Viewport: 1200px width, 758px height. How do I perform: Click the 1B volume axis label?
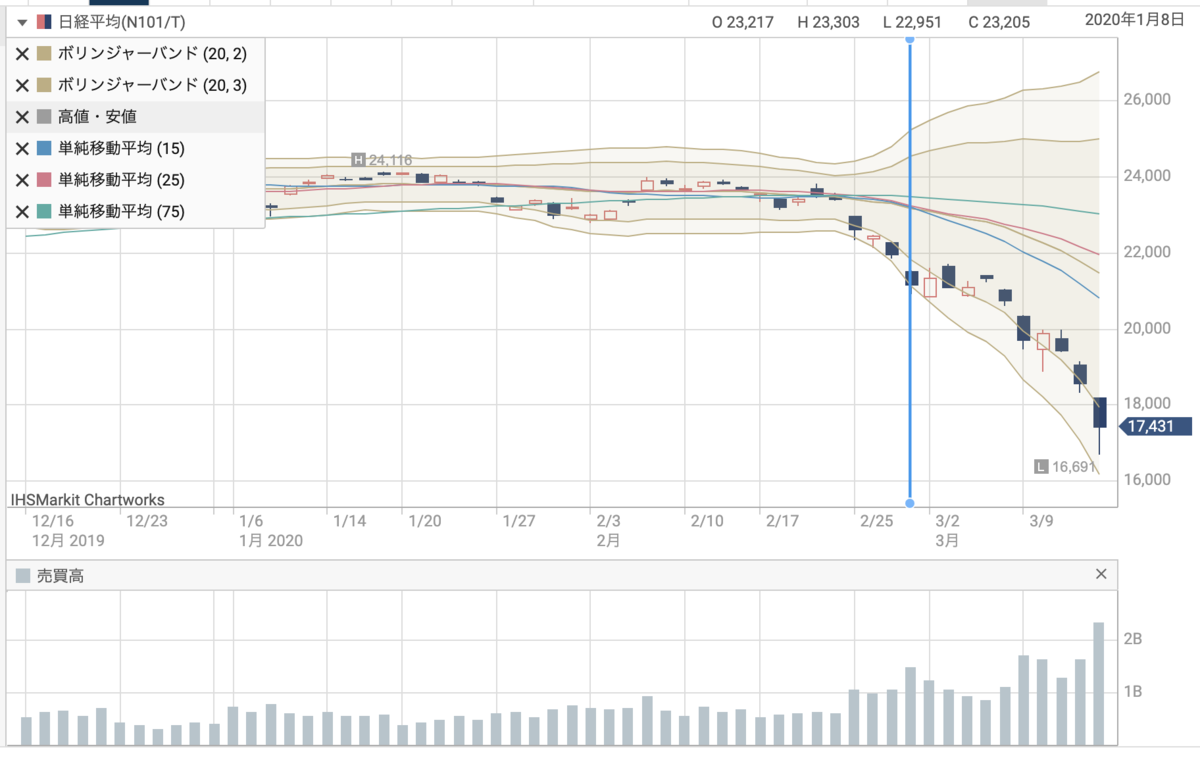(1133, 692)
